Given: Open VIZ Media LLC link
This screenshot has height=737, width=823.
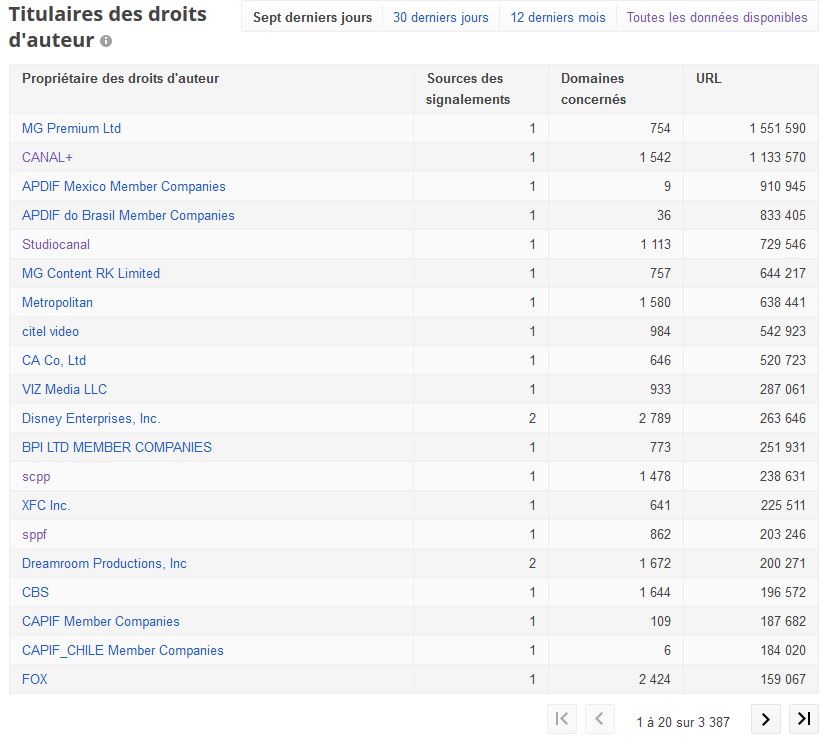Looking at the screenshot, I should pyautogui.click(x=65, y=389).
